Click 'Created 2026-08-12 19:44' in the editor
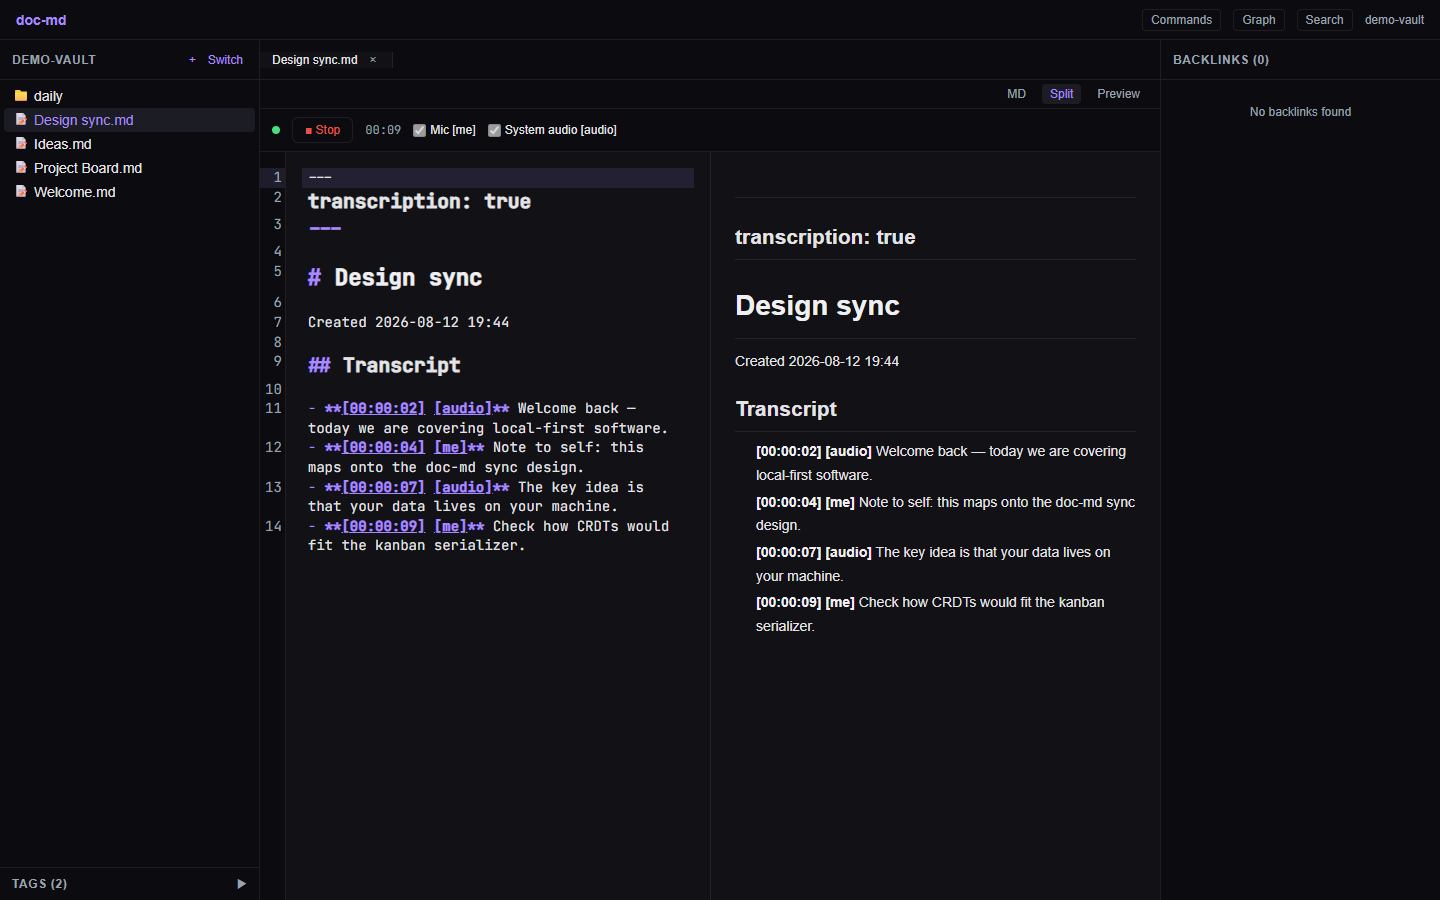This screenshot has height=900, width=1440. [408, 322]
